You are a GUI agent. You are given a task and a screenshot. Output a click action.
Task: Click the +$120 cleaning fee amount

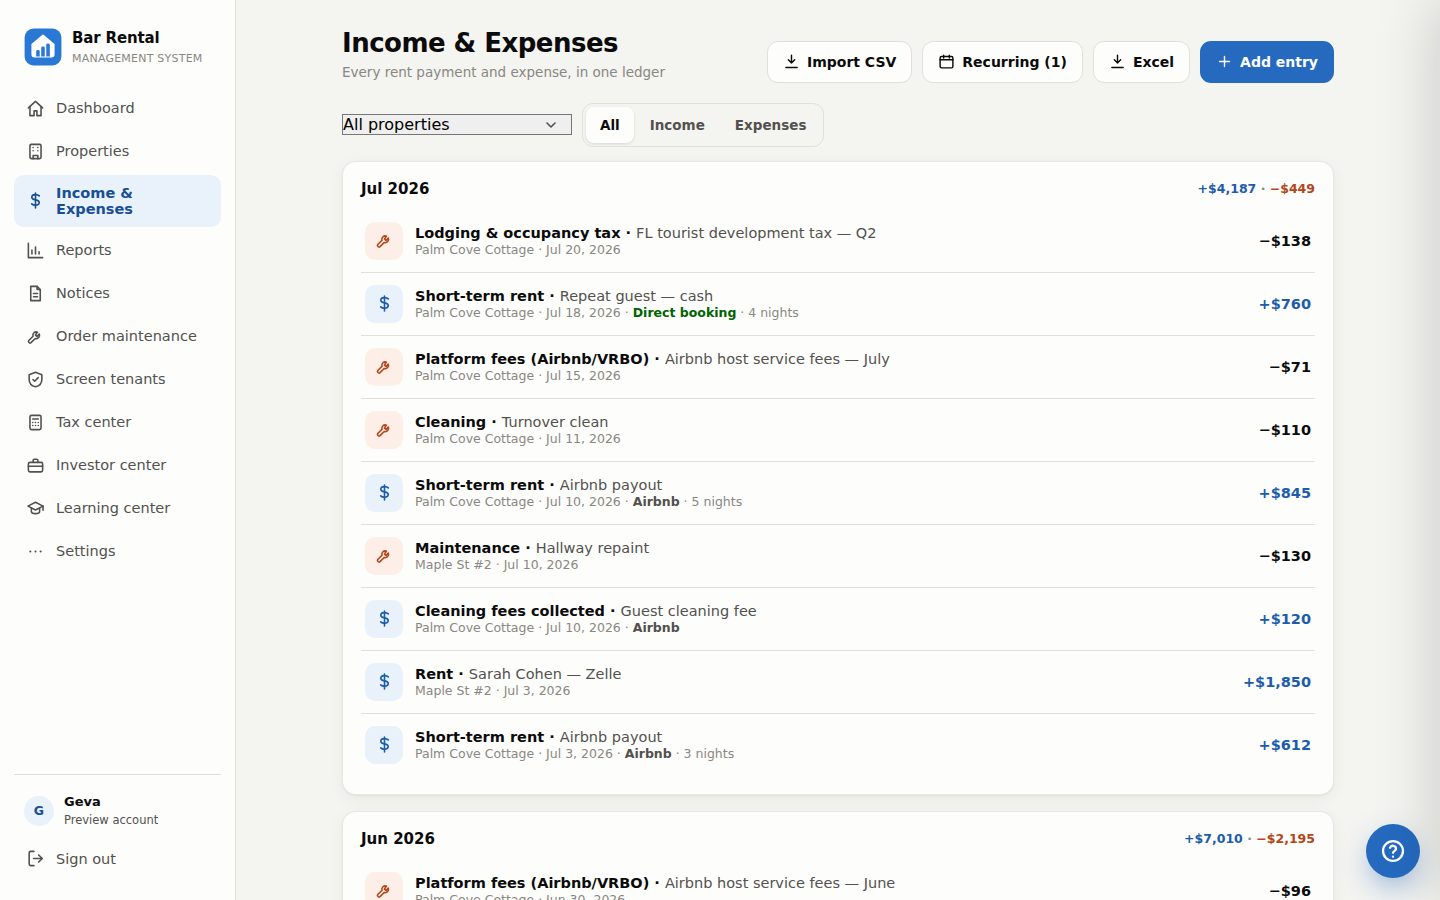(x=1285, y=619)
